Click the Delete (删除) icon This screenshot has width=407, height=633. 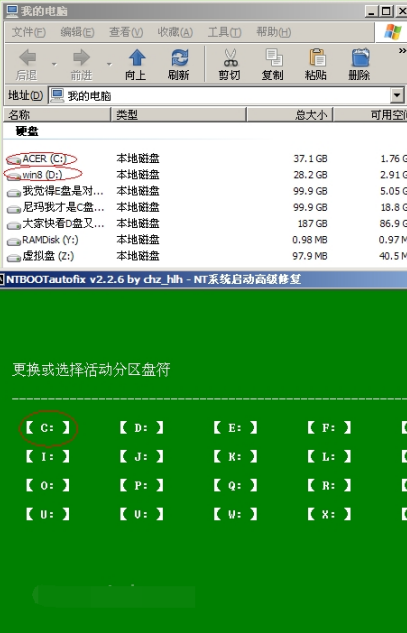click(360, 58)
